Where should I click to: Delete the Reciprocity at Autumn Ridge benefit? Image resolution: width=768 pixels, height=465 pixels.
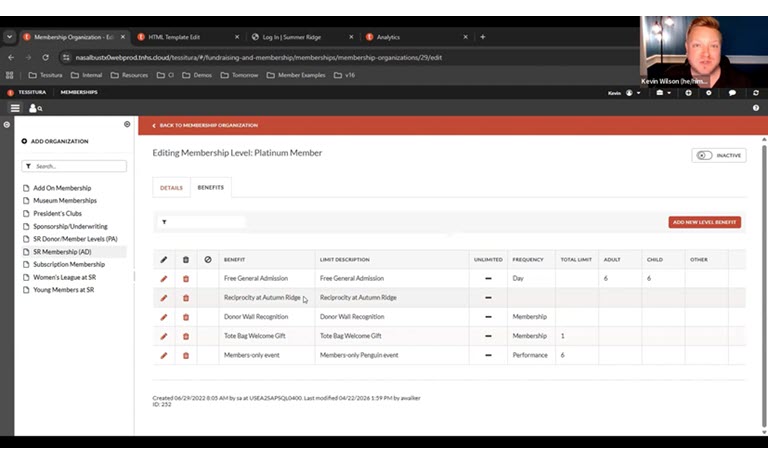186,298
